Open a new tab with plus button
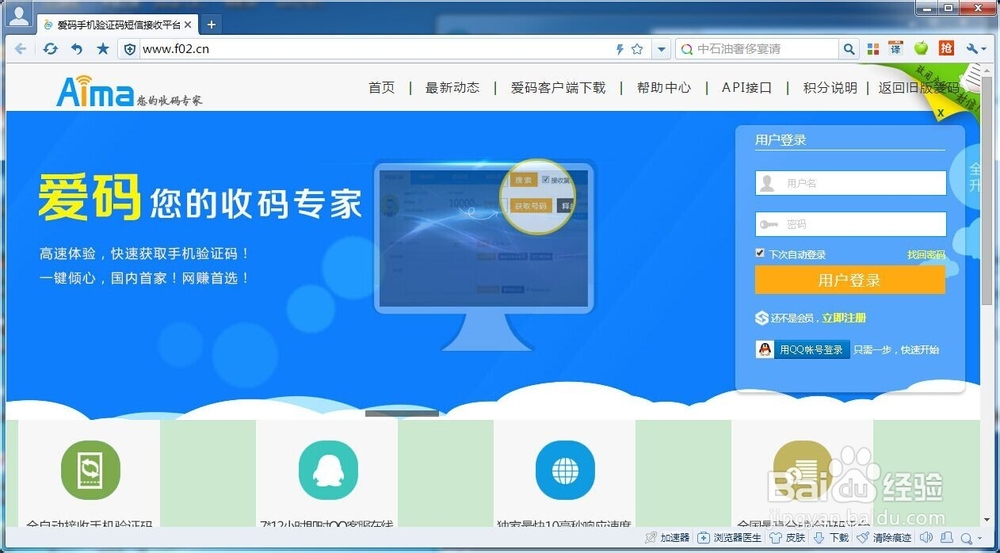Screen dimensions: 1000x553 [211, 24]
